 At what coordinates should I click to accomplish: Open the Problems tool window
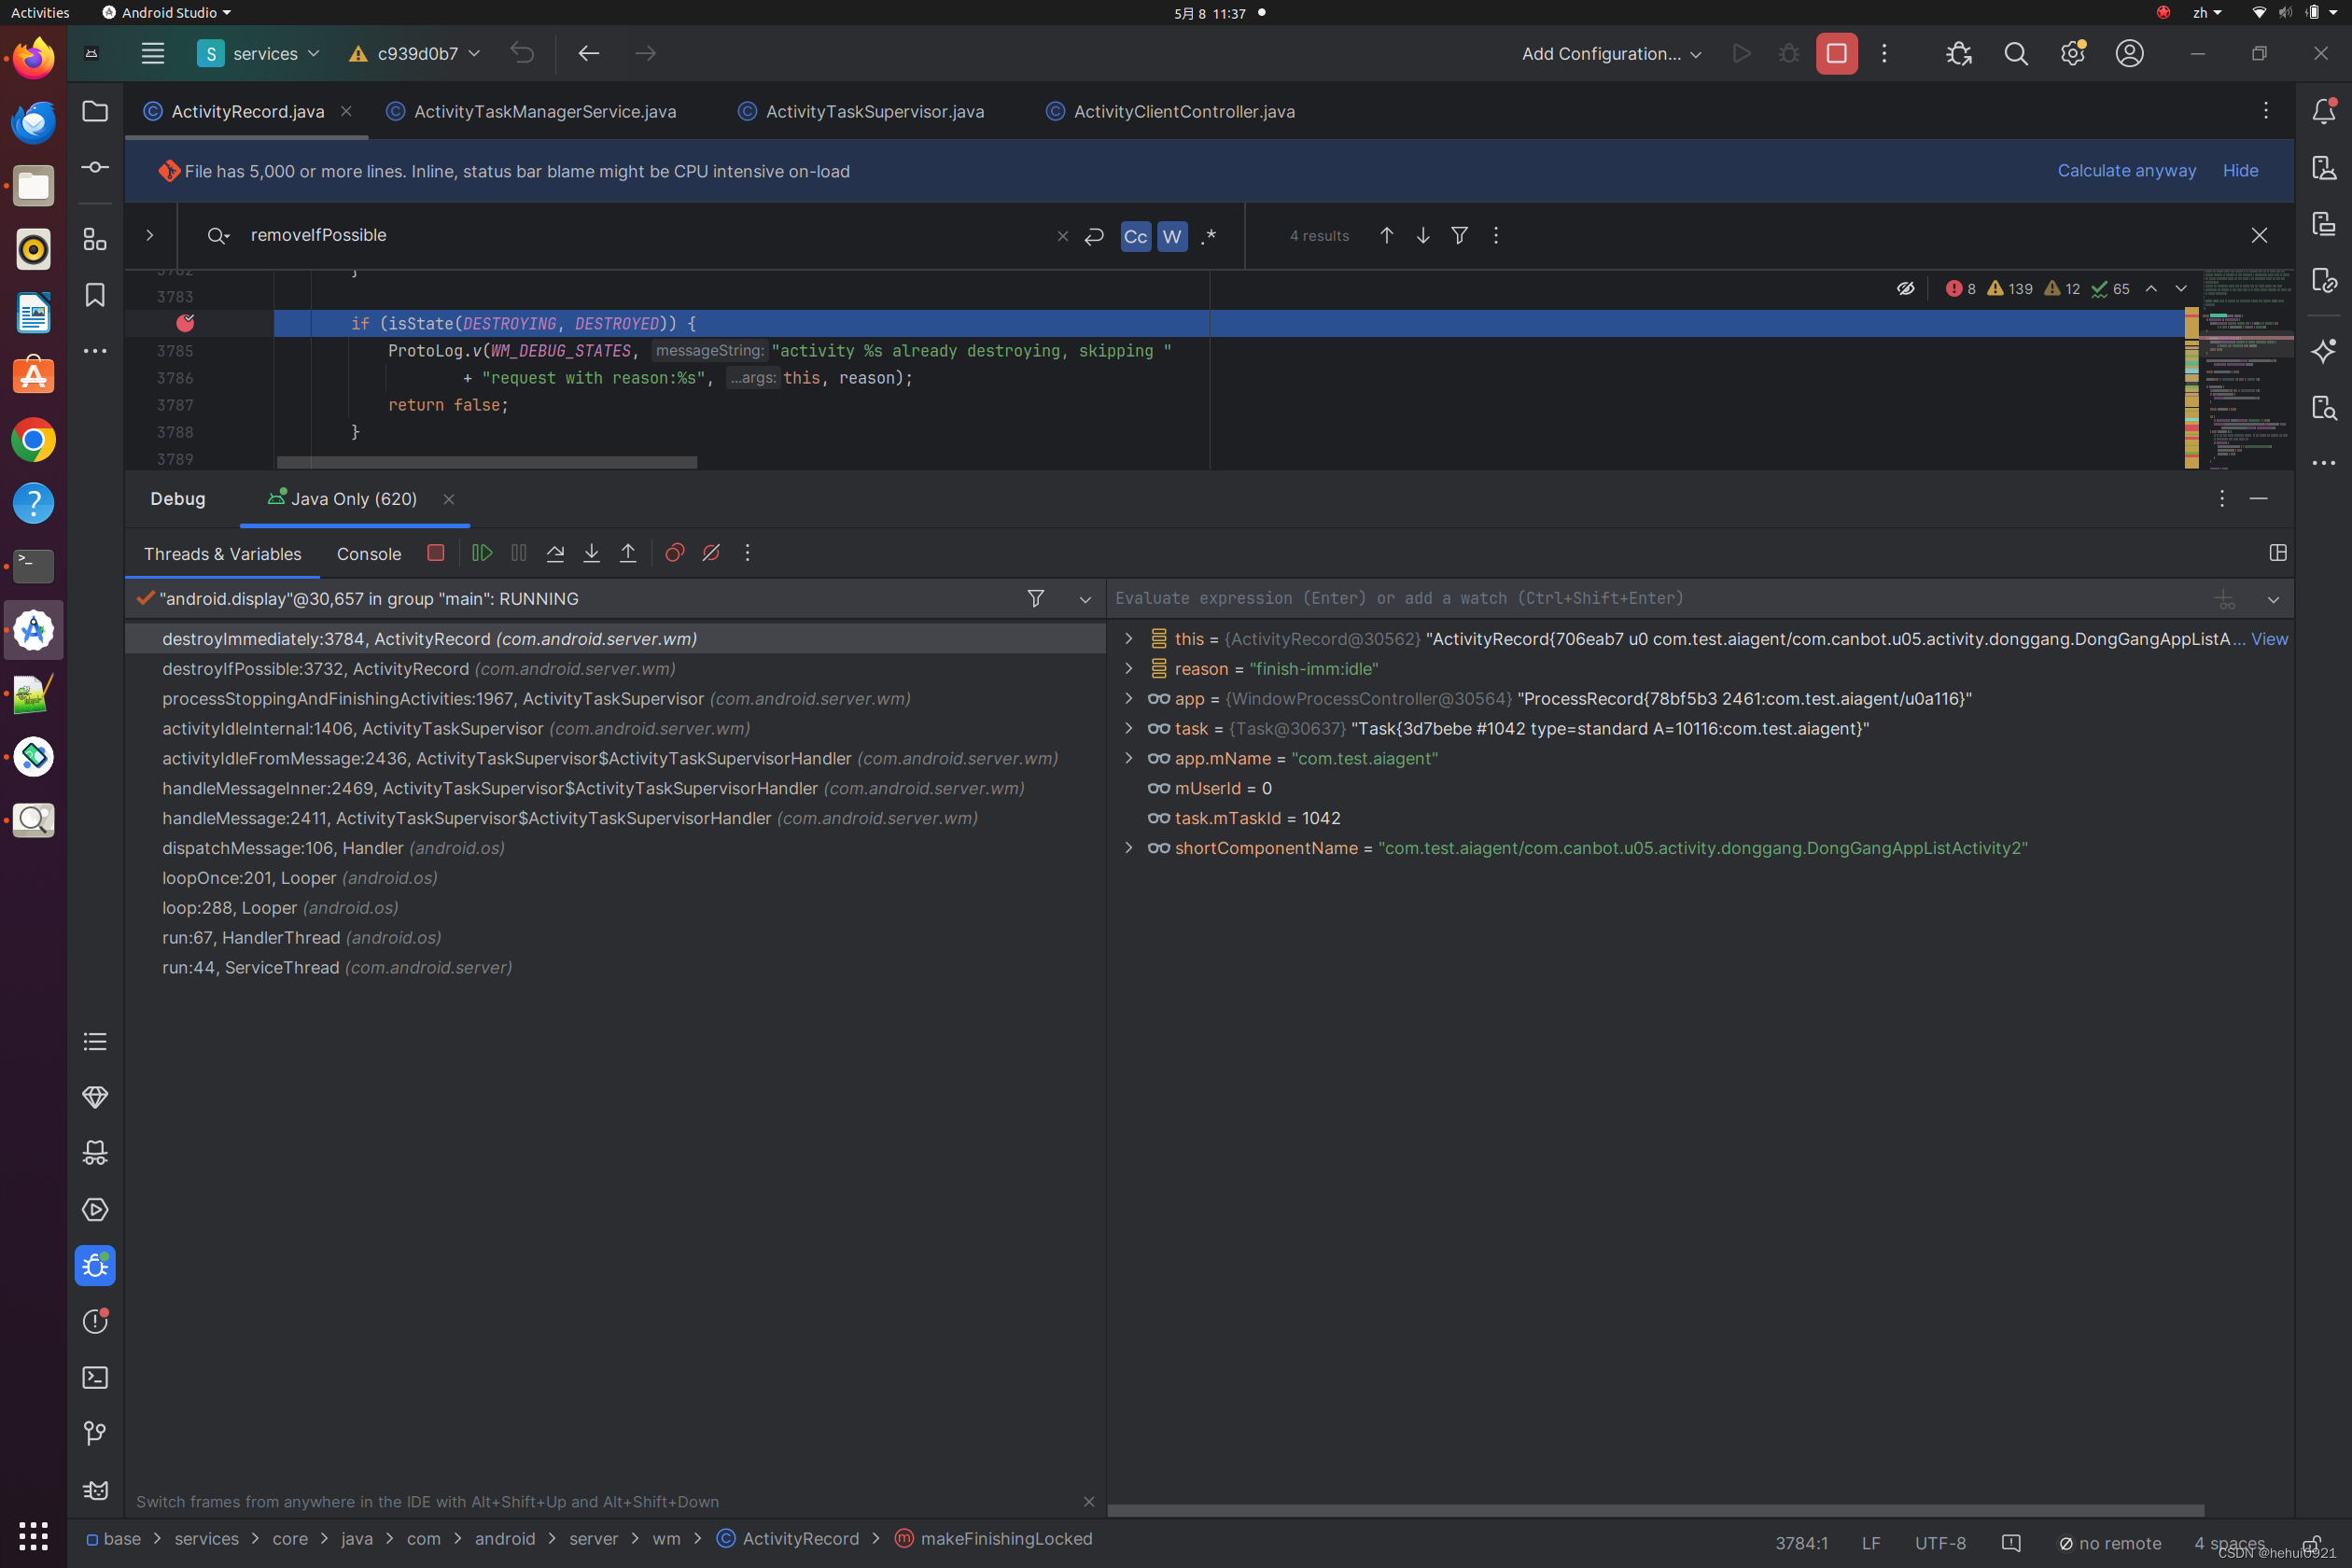point(95,1322)
